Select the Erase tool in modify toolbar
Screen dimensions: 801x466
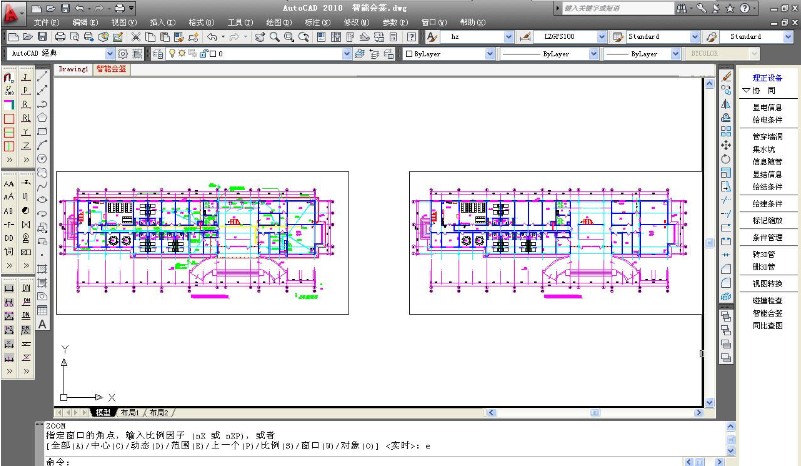pos(726,77)
